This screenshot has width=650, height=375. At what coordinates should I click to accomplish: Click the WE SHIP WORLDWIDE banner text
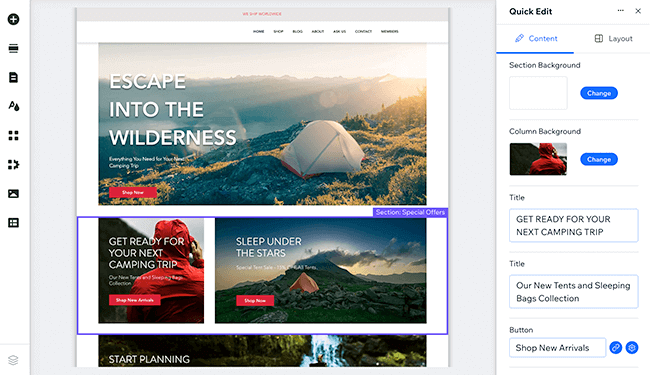pos(262,14)
